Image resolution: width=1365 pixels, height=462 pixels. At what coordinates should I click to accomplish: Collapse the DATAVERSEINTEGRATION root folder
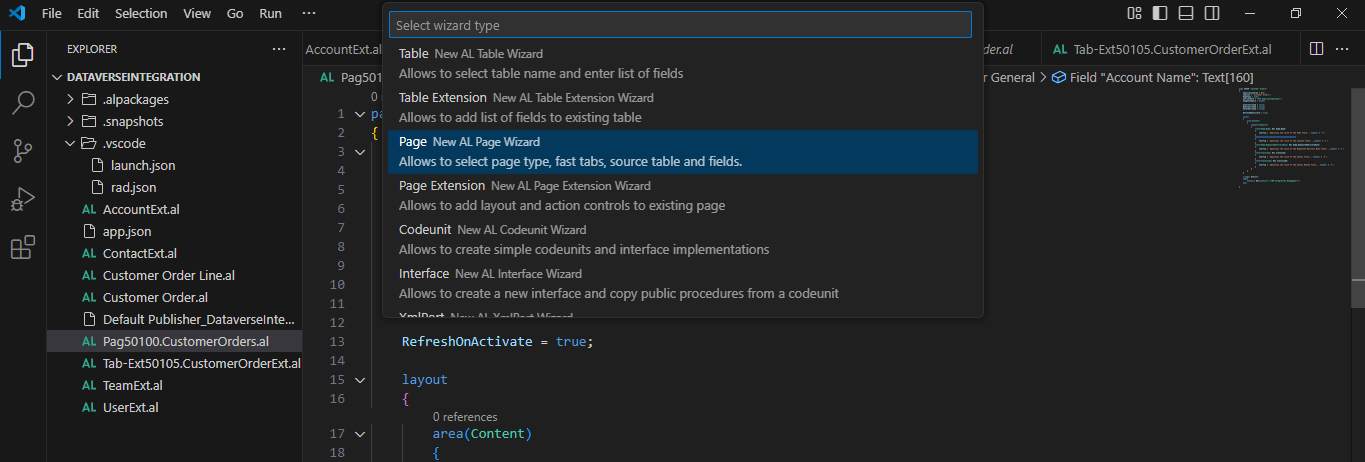click(58, 77)
